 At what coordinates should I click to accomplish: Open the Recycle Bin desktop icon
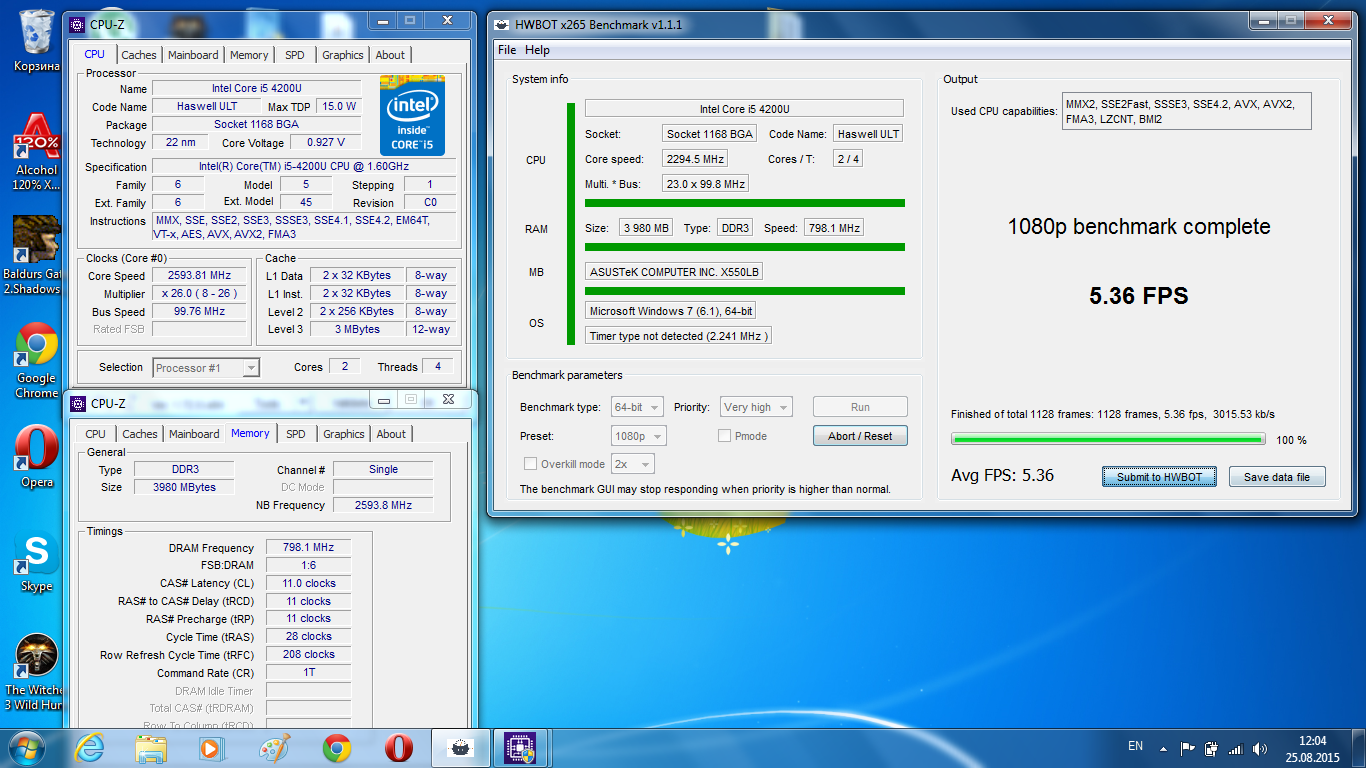37,39
